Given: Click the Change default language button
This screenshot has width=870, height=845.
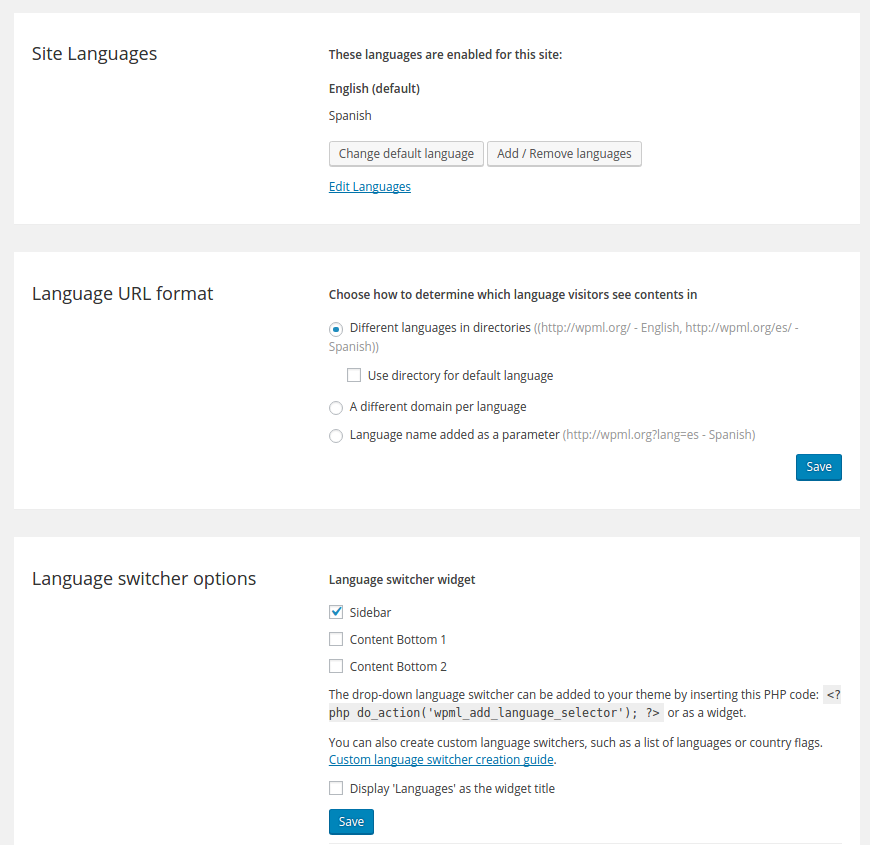Looking at the screenshot, I should [x=406, y=154].
